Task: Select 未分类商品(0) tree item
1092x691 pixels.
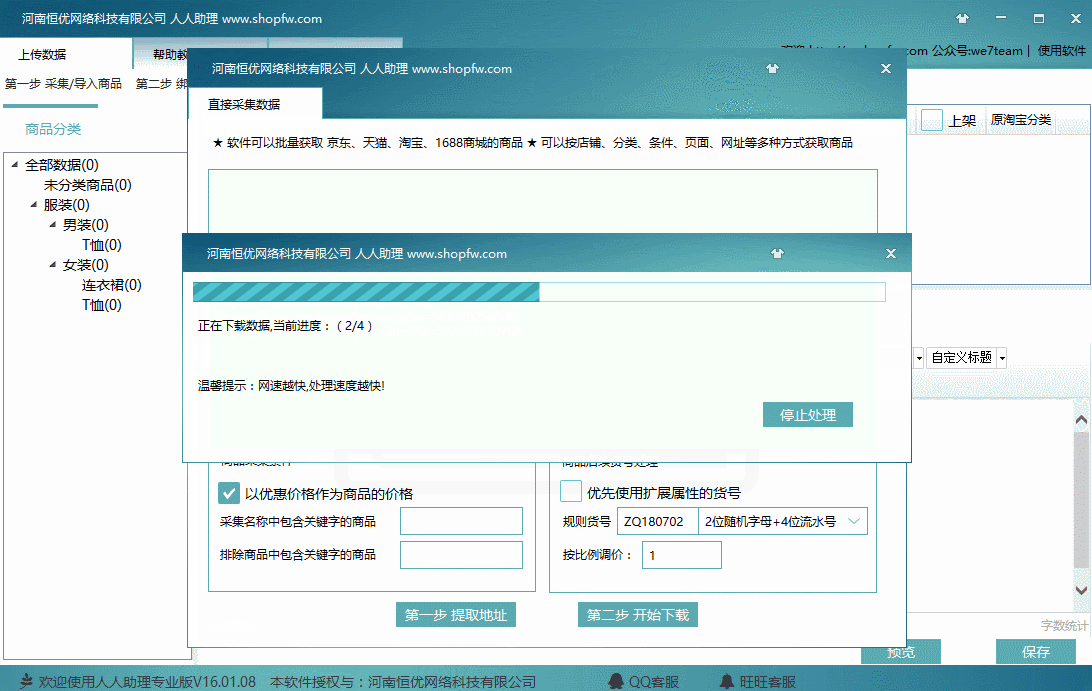Action: pos(88,185)
